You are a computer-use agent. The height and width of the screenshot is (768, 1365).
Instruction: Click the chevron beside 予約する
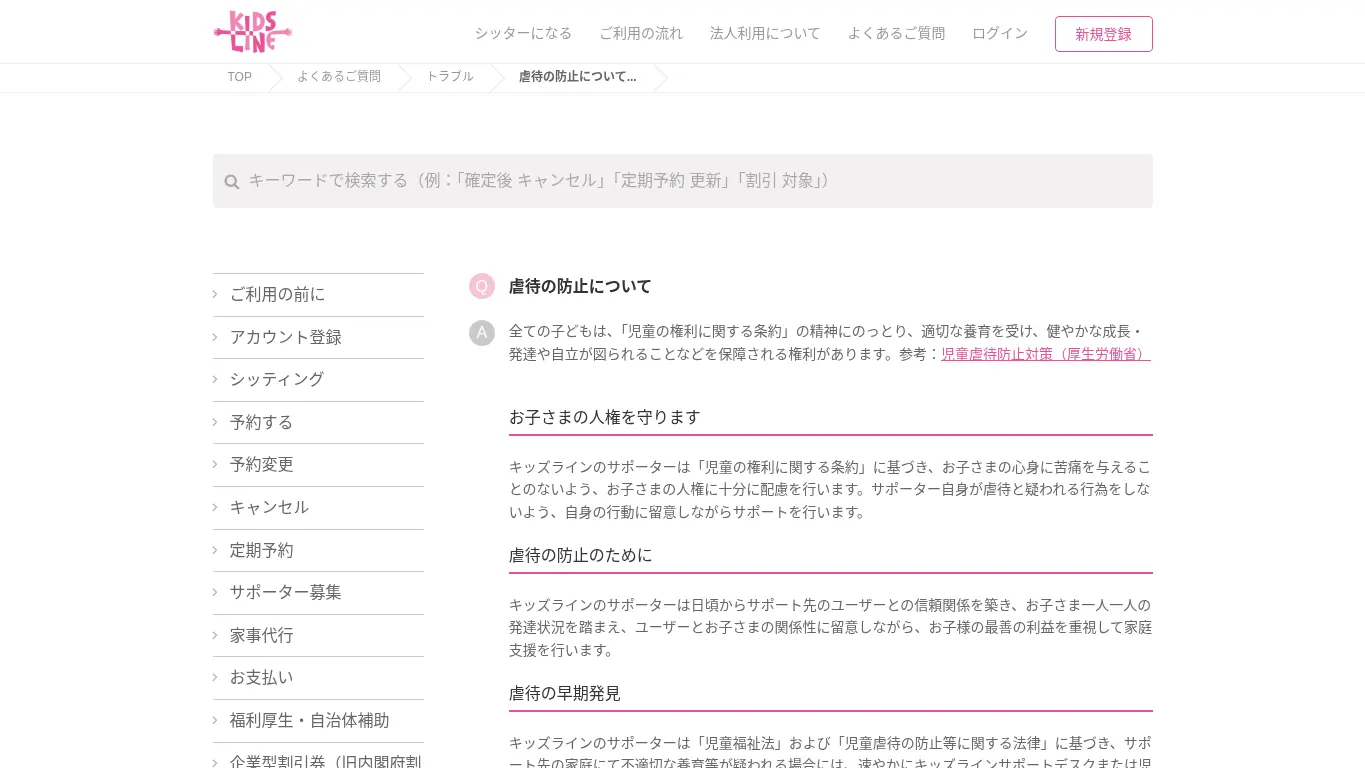click(x=215, y=422)
